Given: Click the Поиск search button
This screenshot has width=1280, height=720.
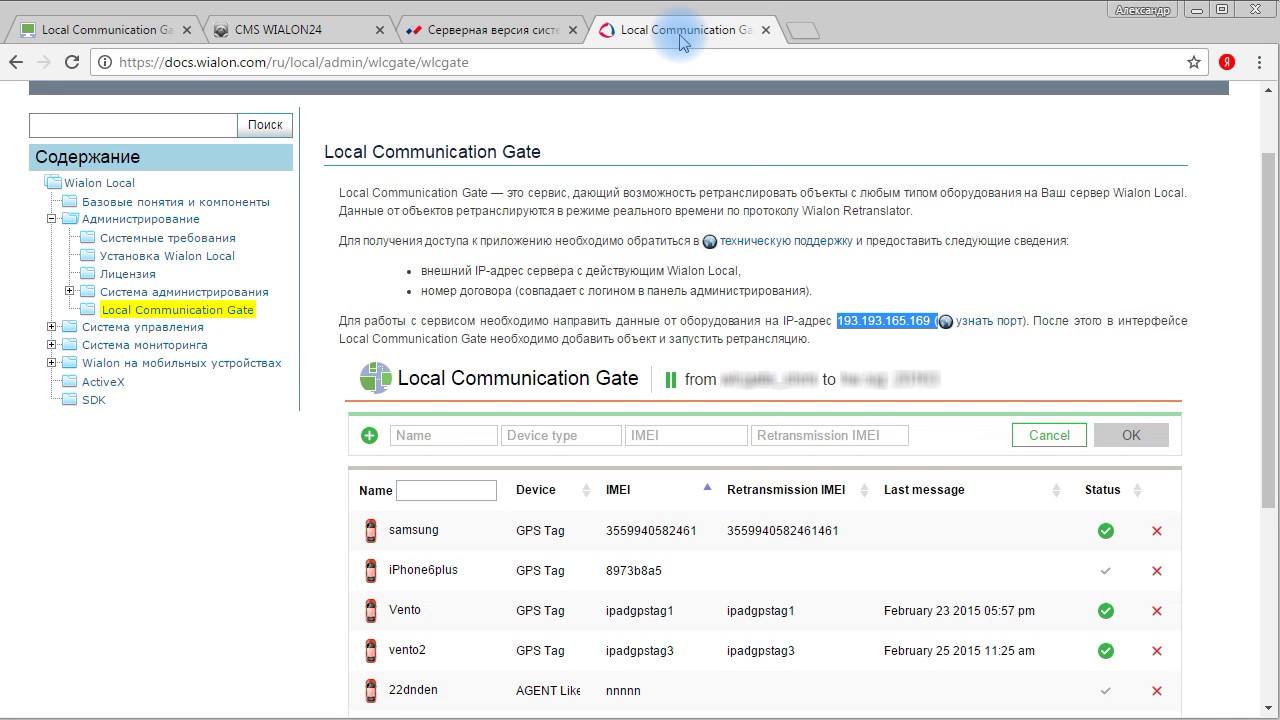Looking at the screenshot, I should [265, 125].
